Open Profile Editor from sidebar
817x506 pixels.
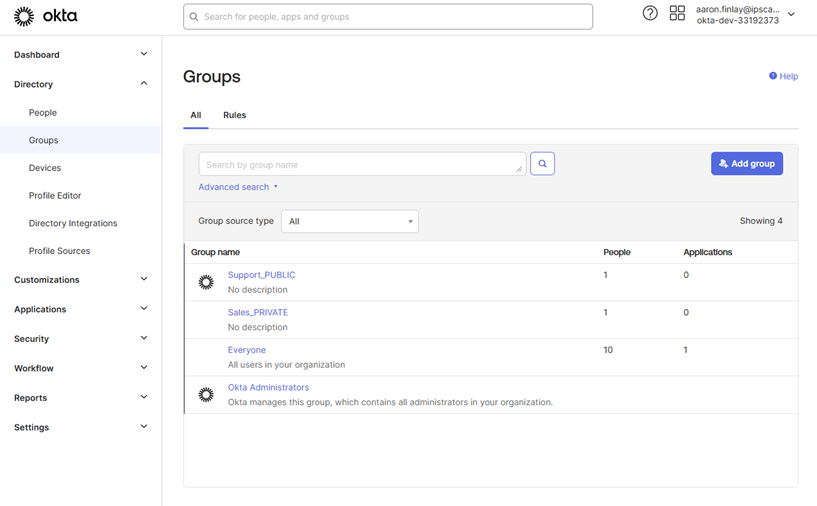tap(55, 196)
